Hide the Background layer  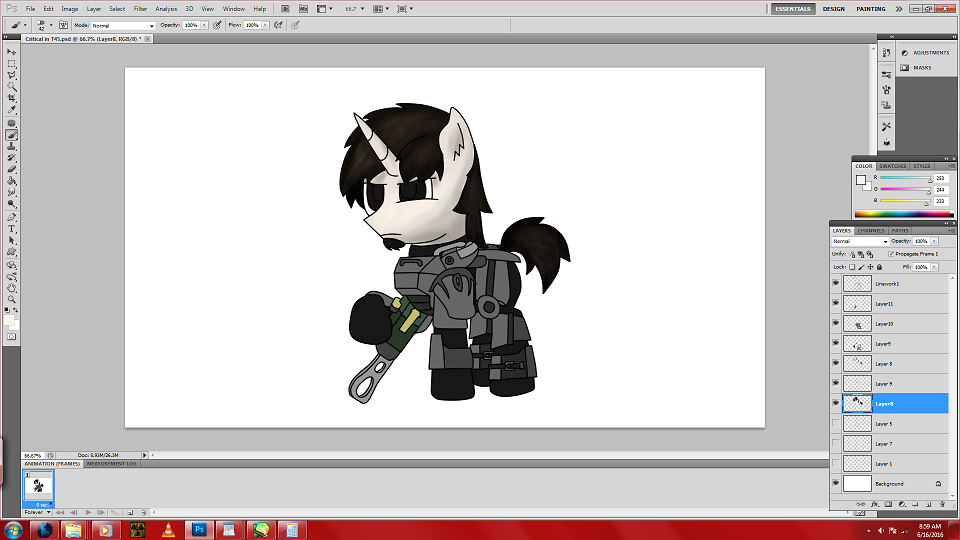[x=836, y=484]
